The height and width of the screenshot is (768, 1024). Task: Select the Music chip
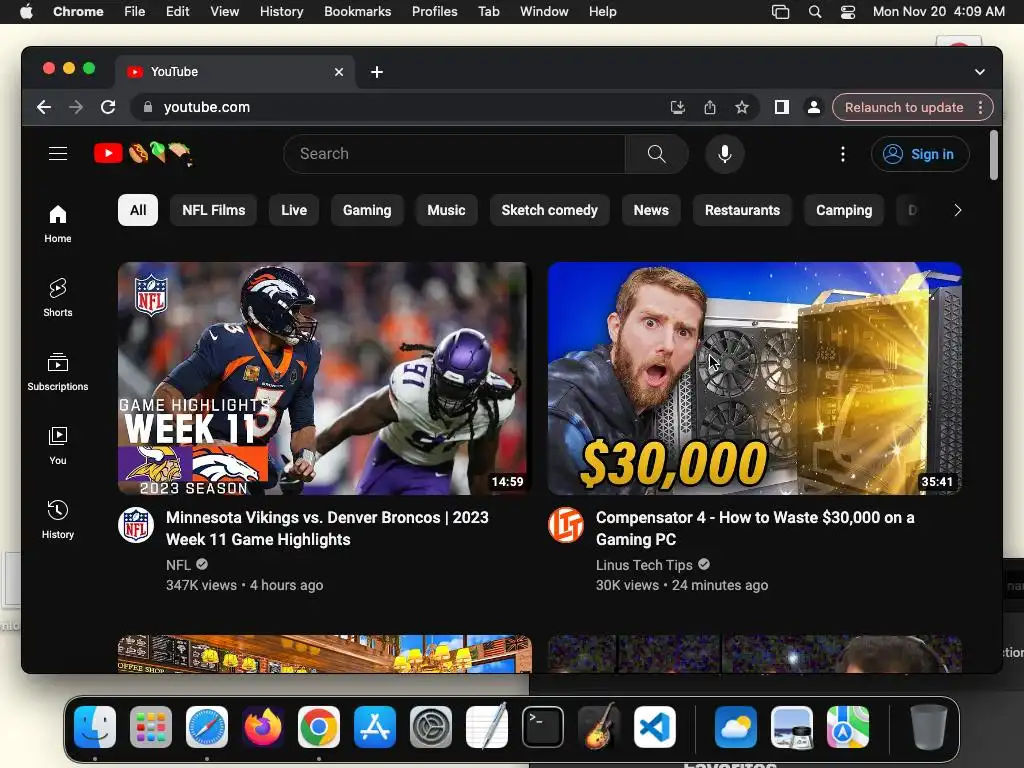[x=446, y=210]
